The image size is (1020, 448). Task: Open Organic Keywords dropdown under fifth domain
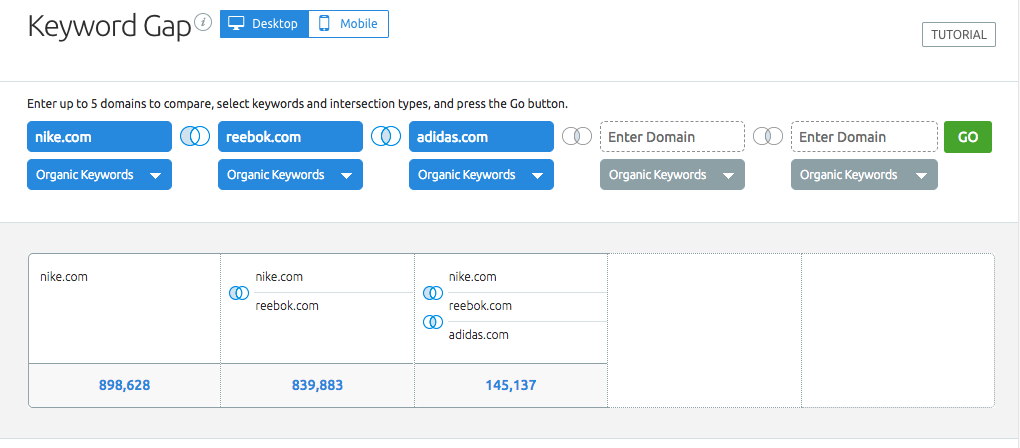click(864, 174)
